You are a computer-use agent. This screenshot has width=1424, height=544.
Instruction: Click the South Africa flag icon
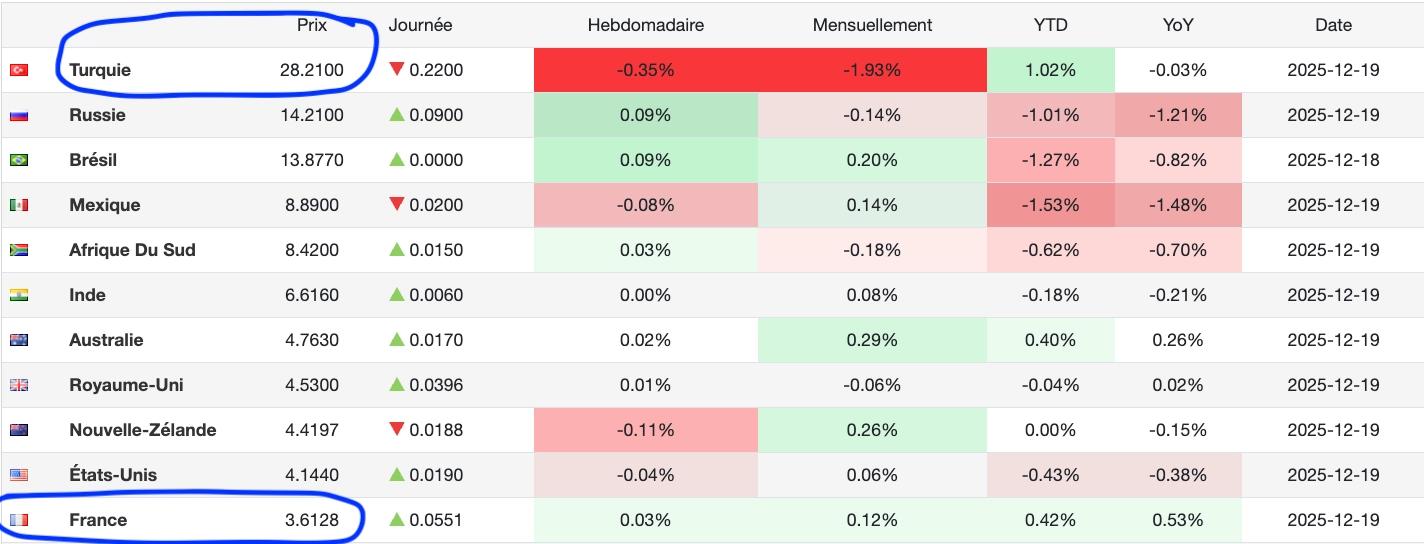pyautogui.click(x=18, y=250)
